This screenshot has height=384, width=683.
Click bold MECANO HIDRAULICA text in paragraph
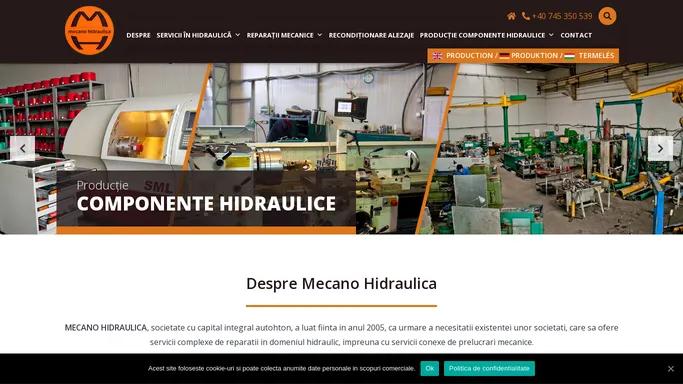(106, 327)
